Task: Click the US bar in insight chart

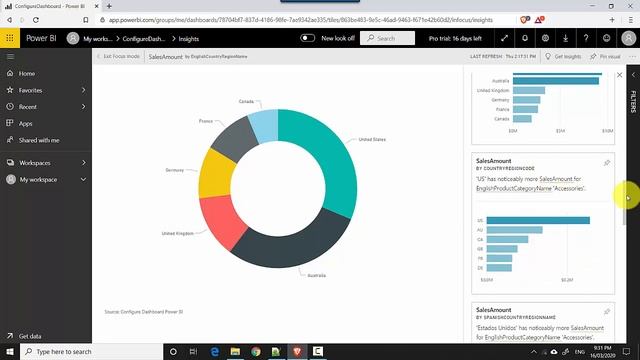Action: coord(538,220)
